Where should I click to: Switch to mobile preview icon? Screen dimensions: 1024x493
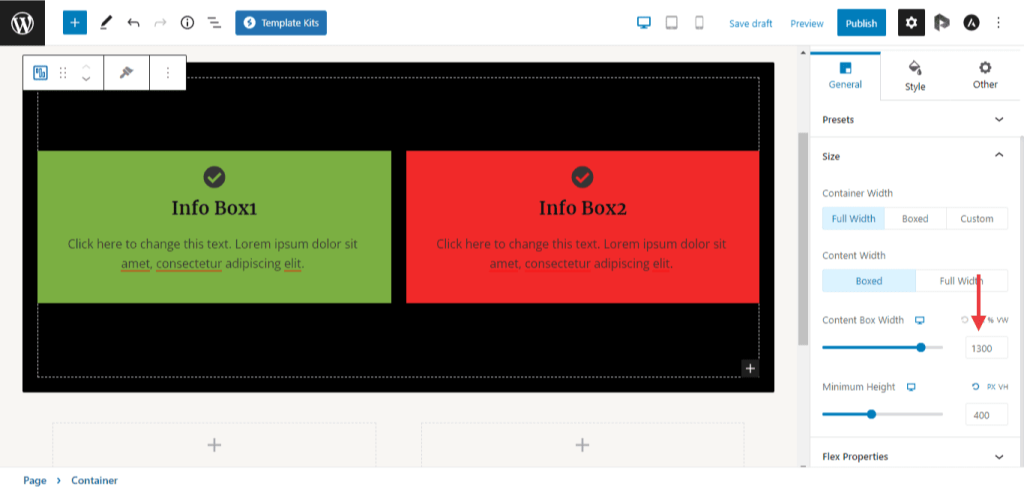coord(699,22)
